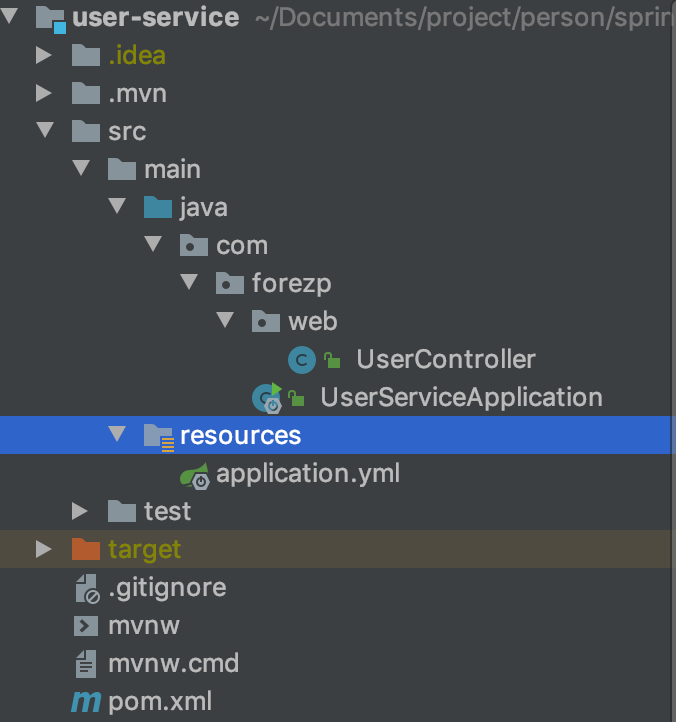
Task: Click the mvnw.cmd file icon
Action: 86,663
